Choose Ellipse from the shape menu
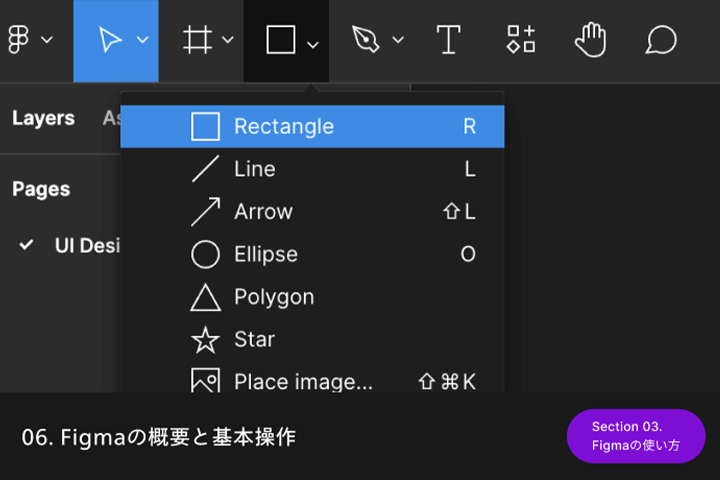Viewport: 720px width, 480px height. pos(312,254)
